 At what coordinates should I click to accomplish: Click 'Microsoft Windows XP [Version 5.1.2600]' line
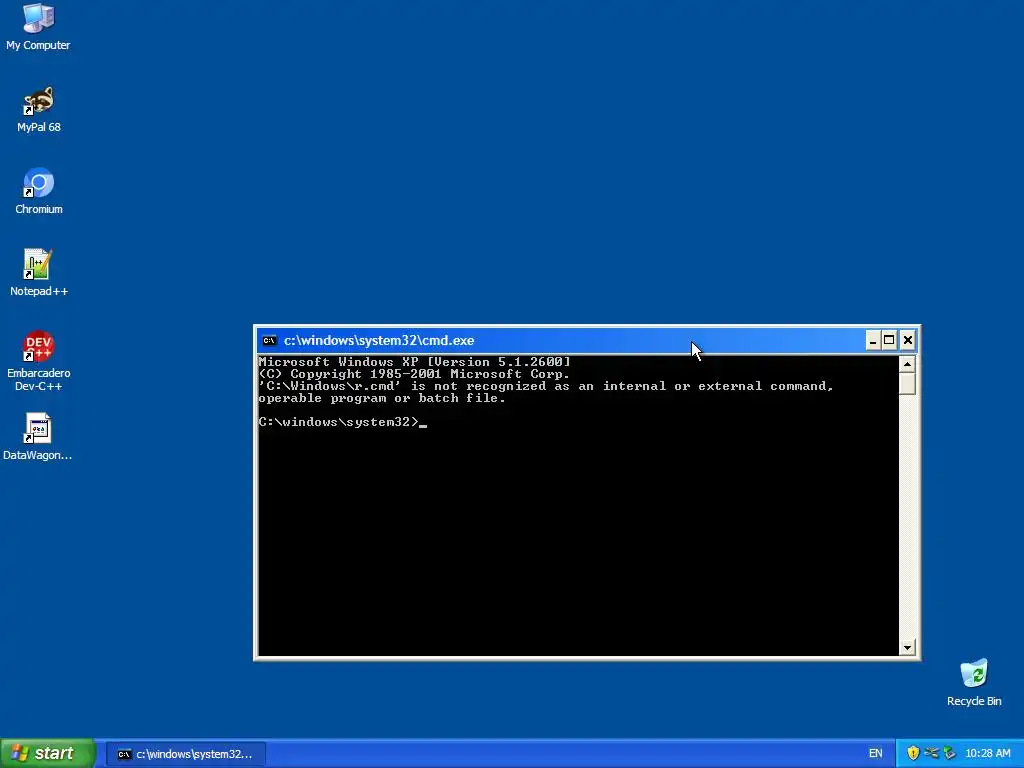point(415,362)
